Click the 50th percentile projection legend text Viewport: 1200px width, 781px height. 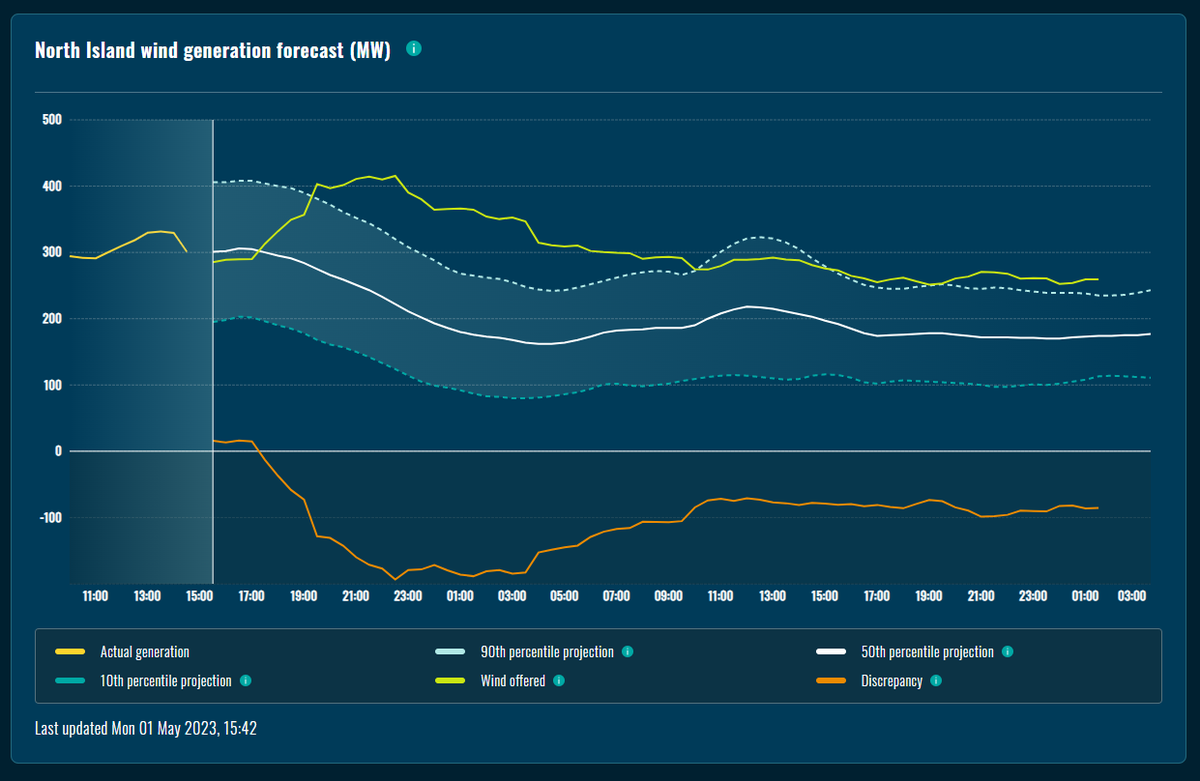pyautogui.click(x=927, y=652)
